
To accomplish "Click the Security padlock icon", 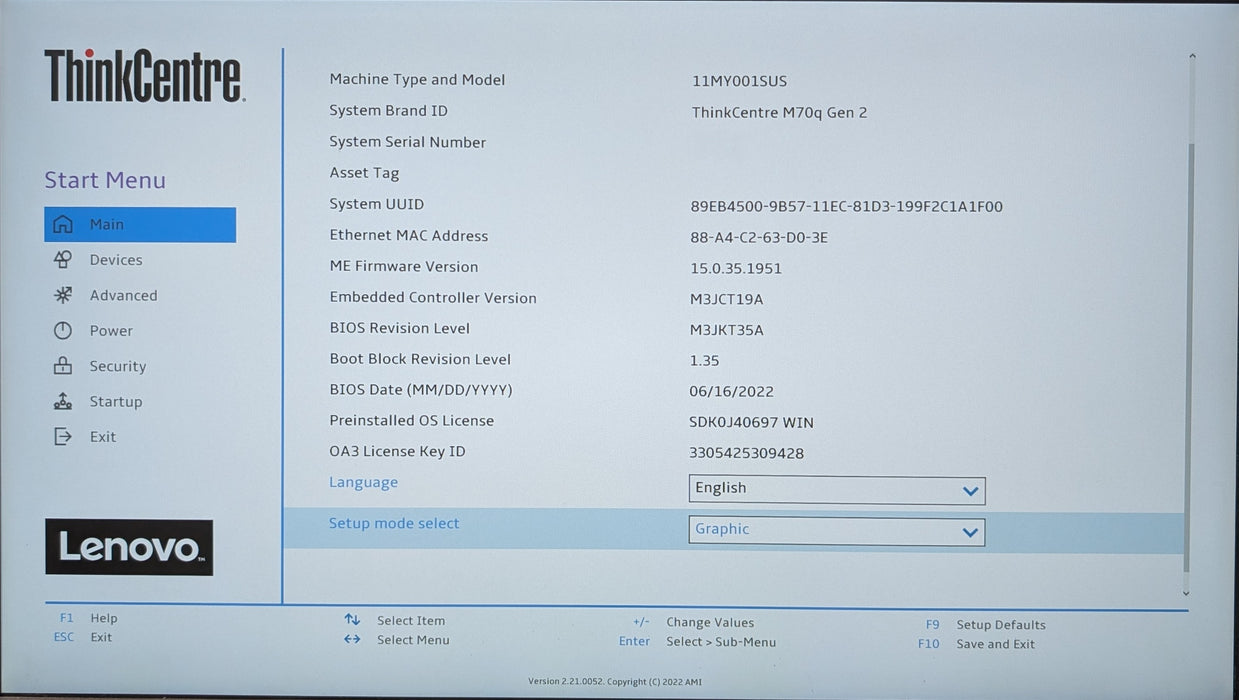I will click(63, 366).
